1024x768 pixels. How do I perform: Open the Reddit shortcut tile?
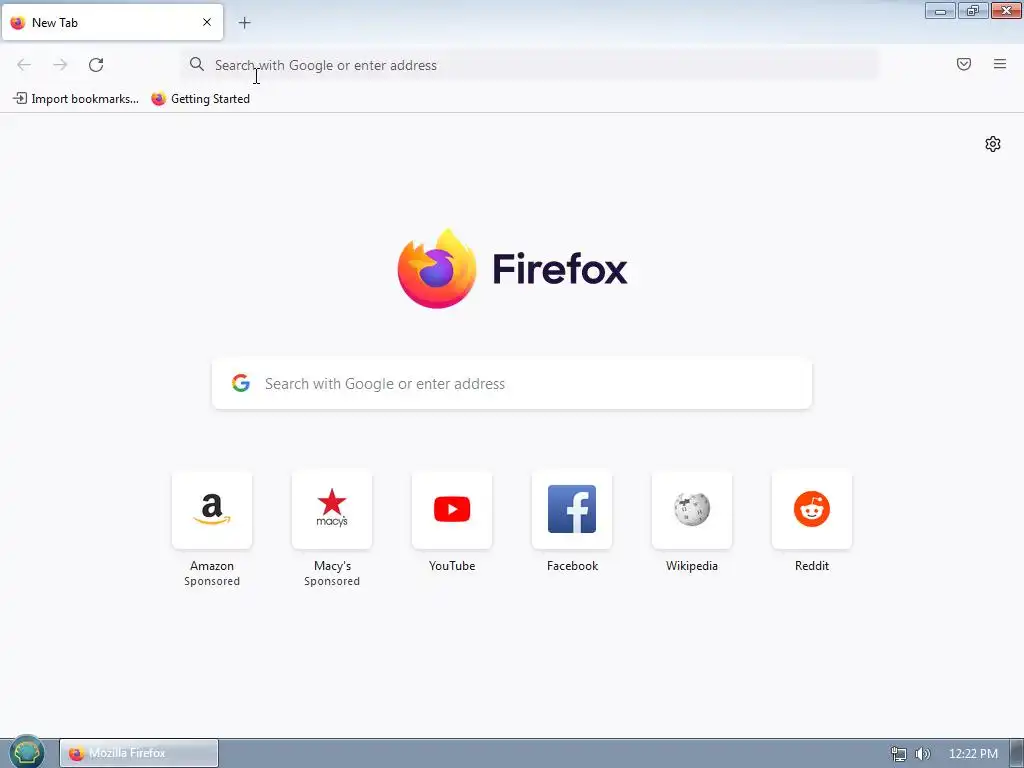812,509
